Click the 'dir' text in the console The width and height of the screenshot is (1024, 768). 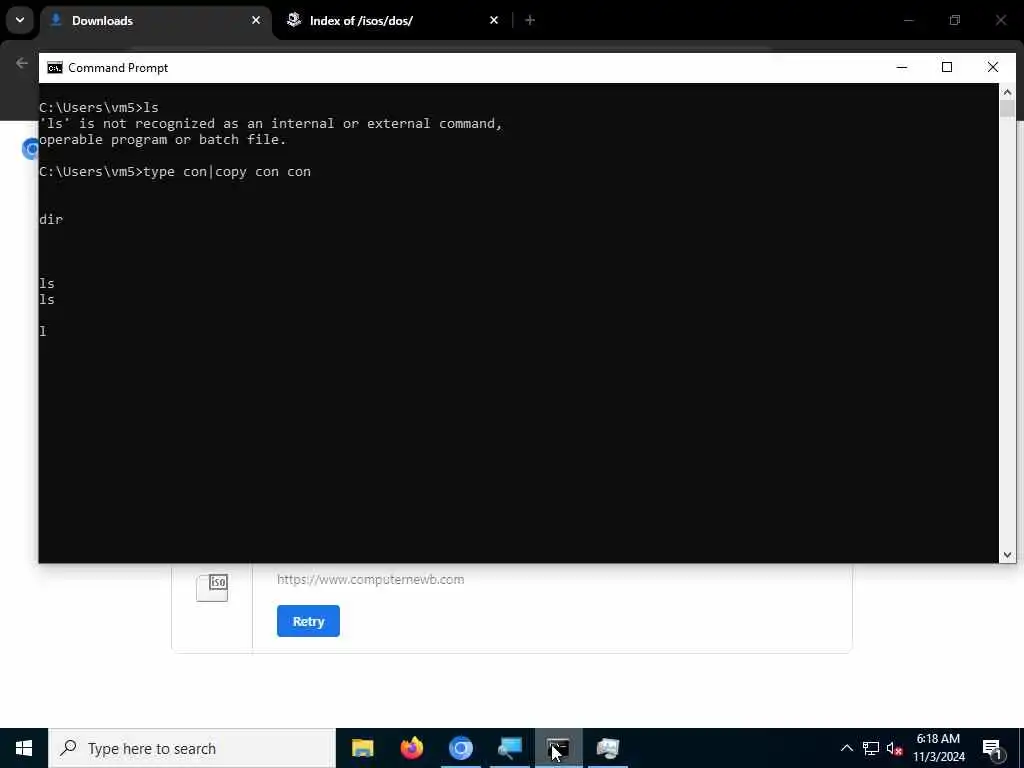pos(51,219)
